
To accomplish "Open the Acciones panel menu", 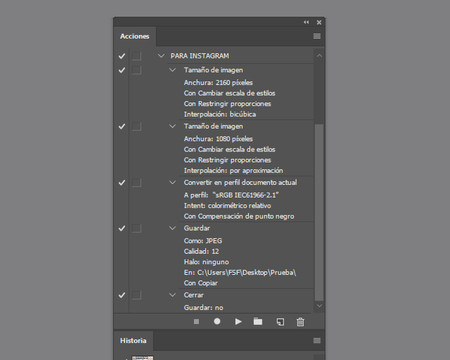I will coord(317,36).
